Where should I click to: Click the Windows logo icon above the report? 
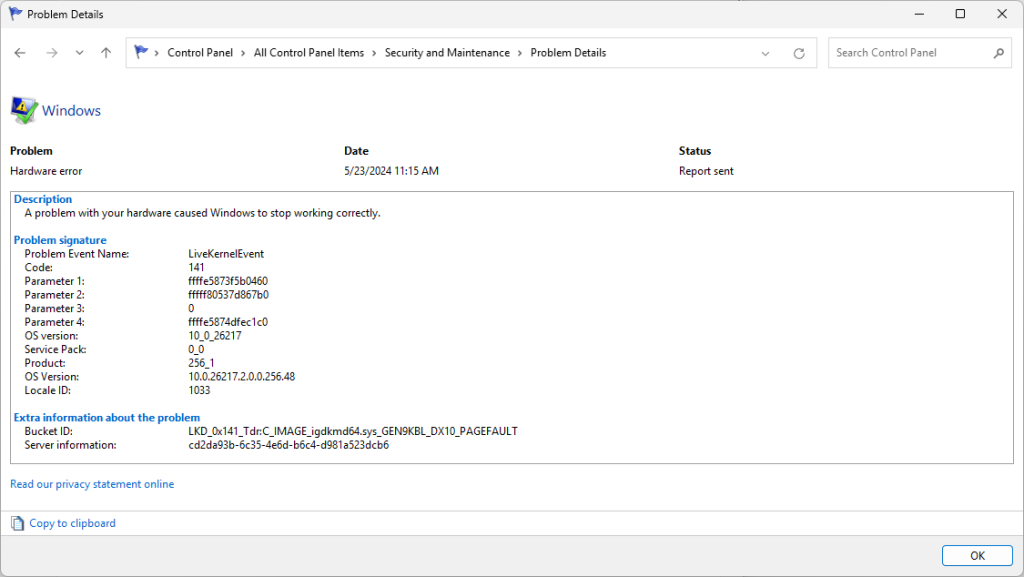24,108
